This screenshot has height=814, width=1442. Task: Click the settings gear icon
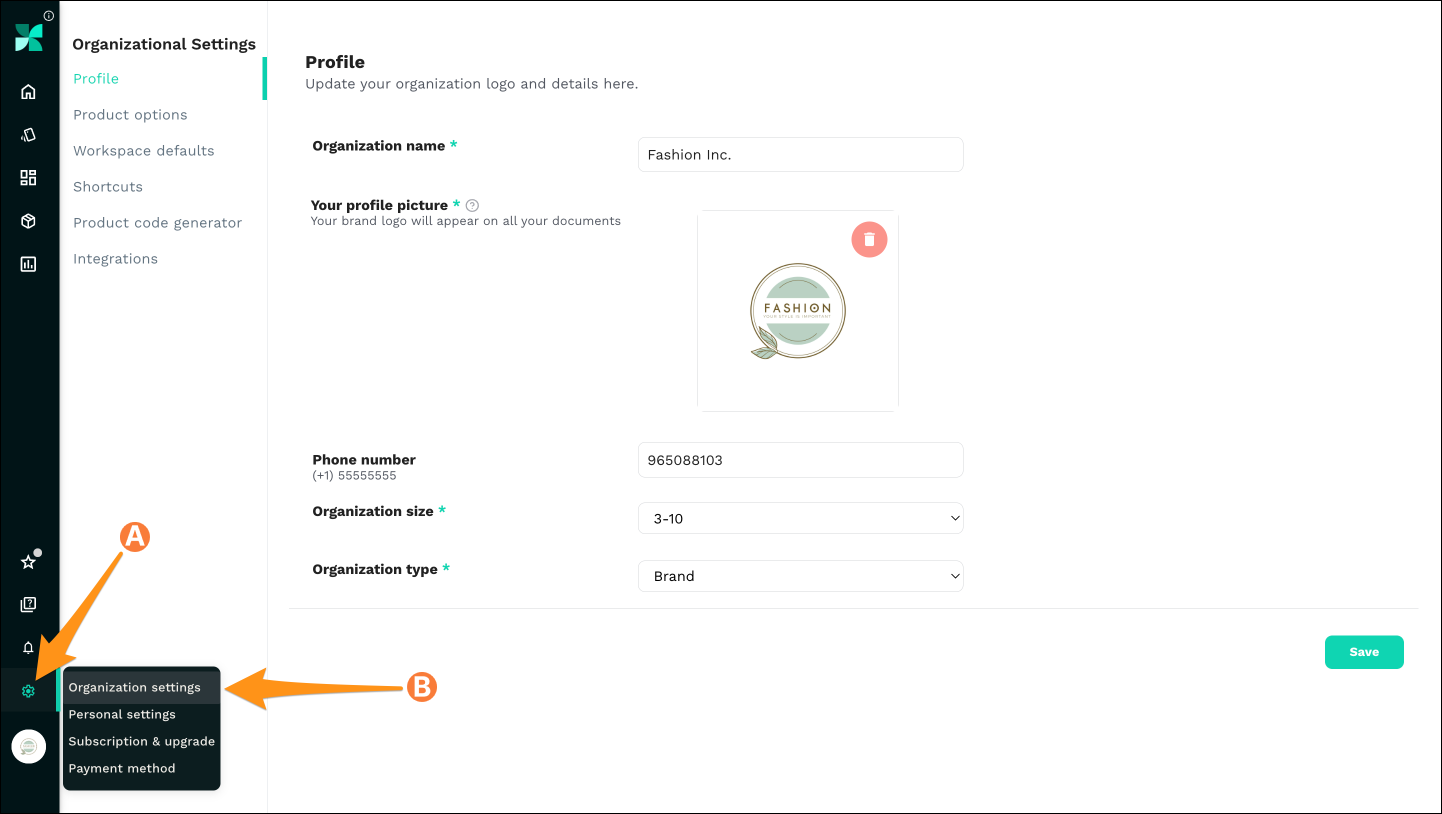click(x=28, y=690)
